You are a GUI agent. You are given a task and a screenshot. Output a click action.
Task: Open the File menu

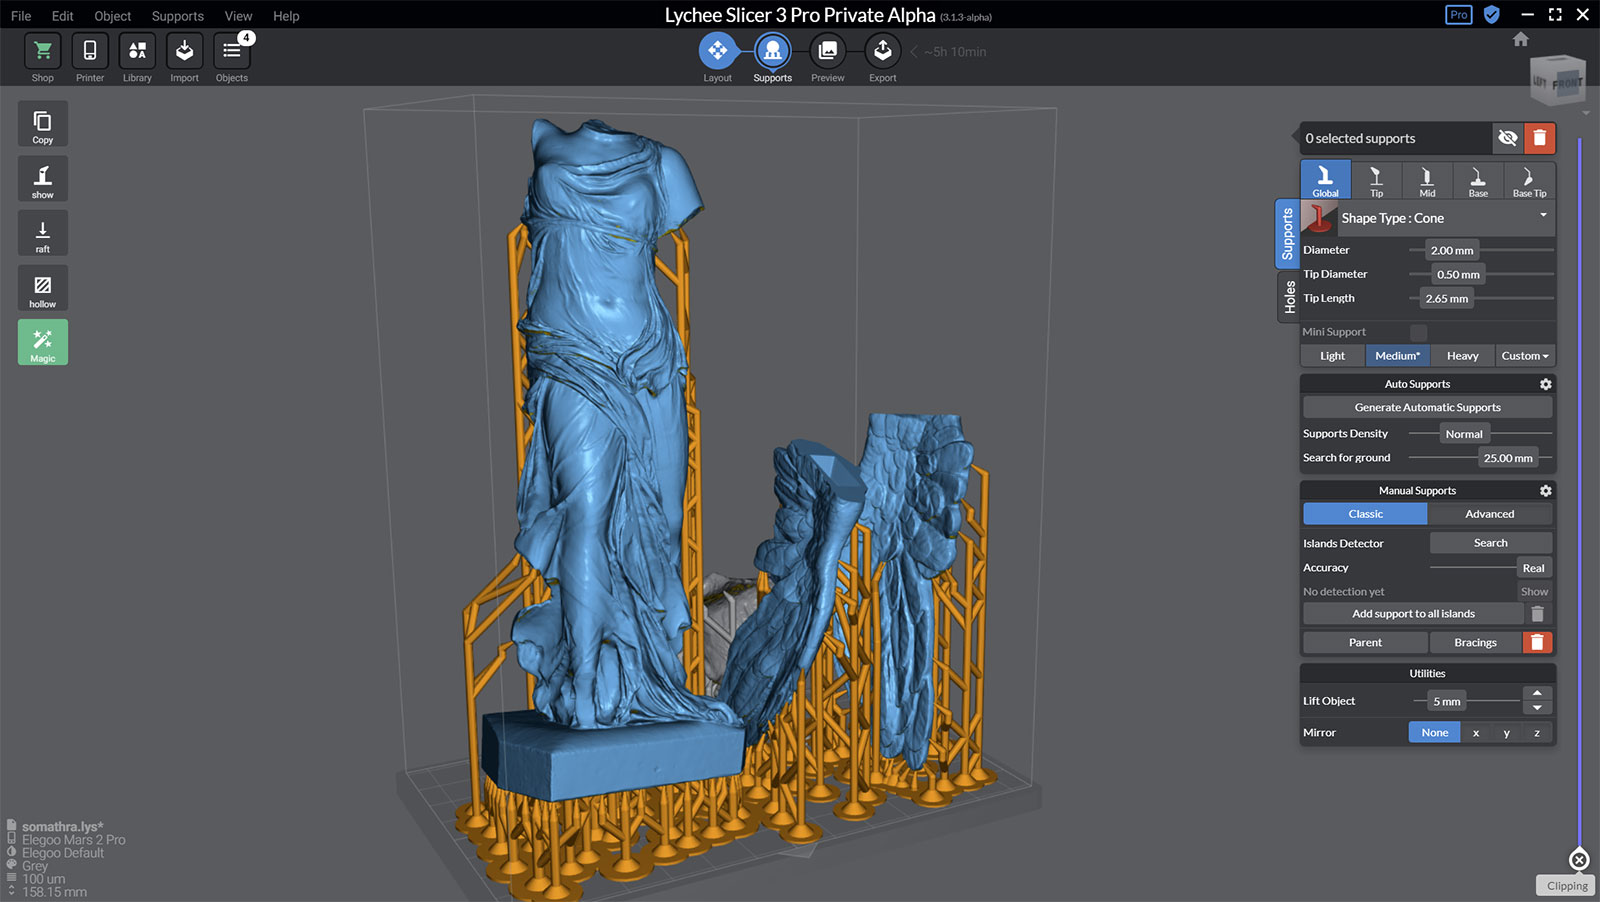pos(21,16)
